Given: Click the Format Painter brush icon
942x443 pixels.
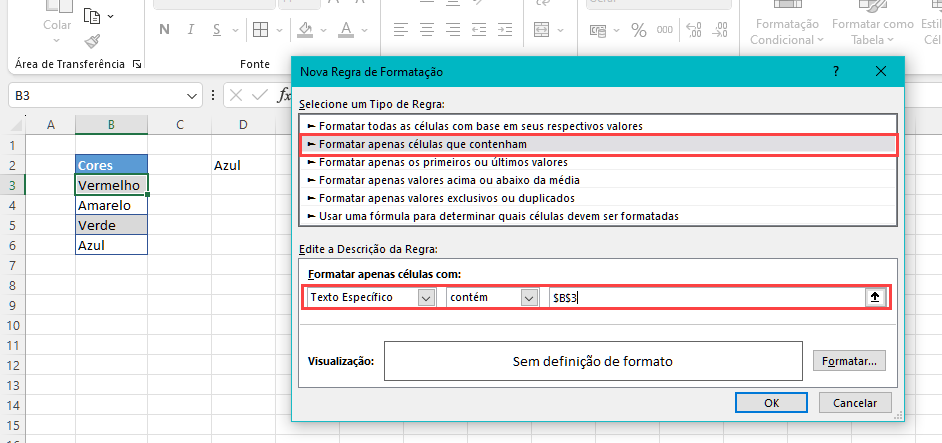Looking at the screenshot, I should point(92,41).
